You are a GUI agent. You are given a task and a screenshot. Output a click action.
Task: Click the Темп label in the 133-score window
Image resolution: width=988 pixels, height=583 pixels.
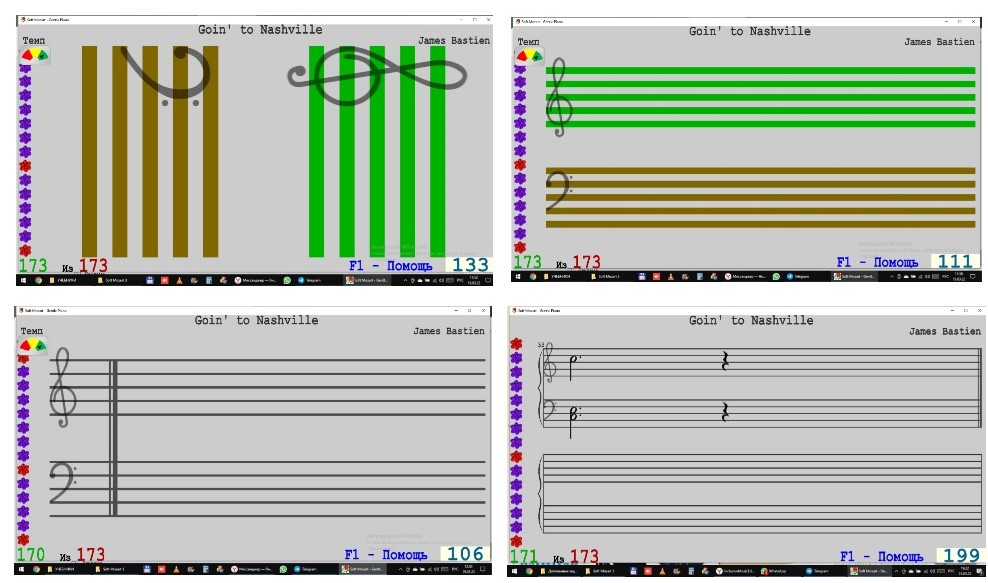(x=34, y=40)
